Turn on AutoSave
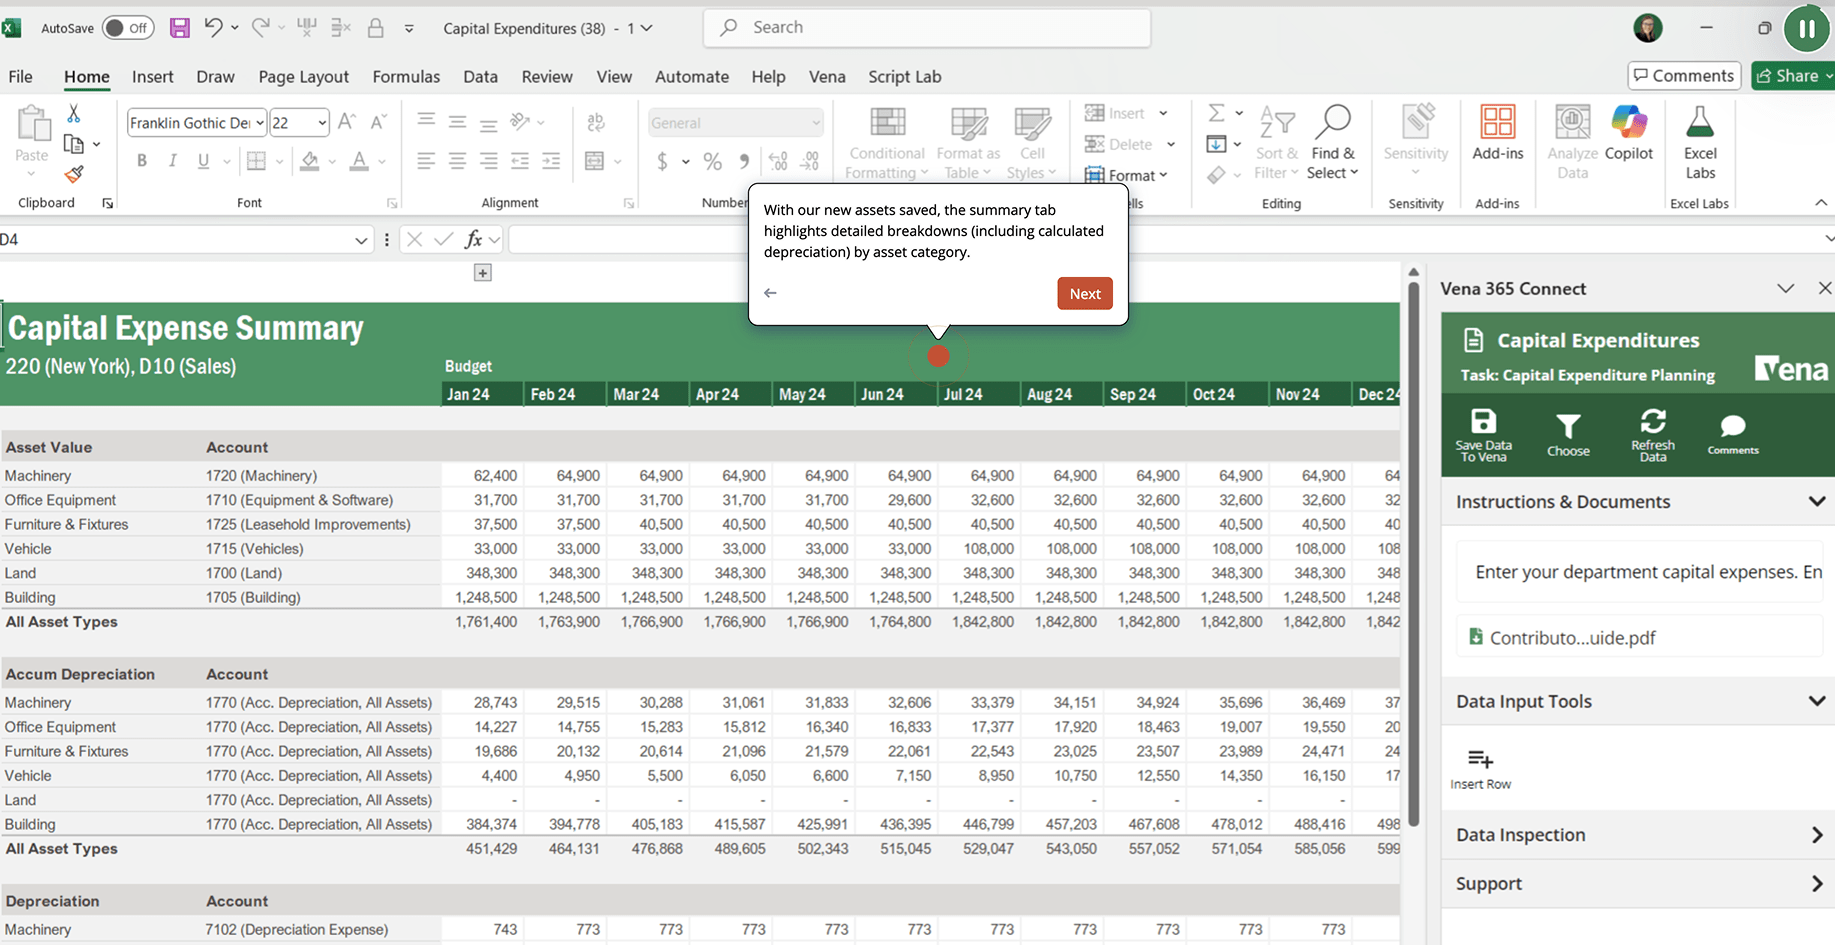This screenshot has height=945, width=1835. [128, 28]
